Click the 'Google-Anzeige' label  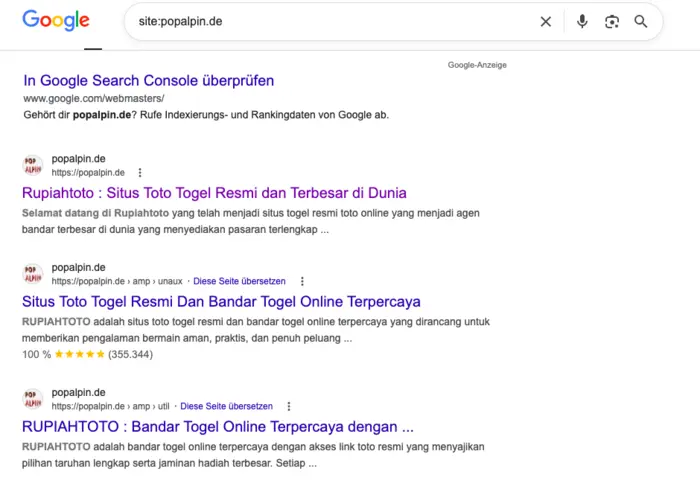477,65
